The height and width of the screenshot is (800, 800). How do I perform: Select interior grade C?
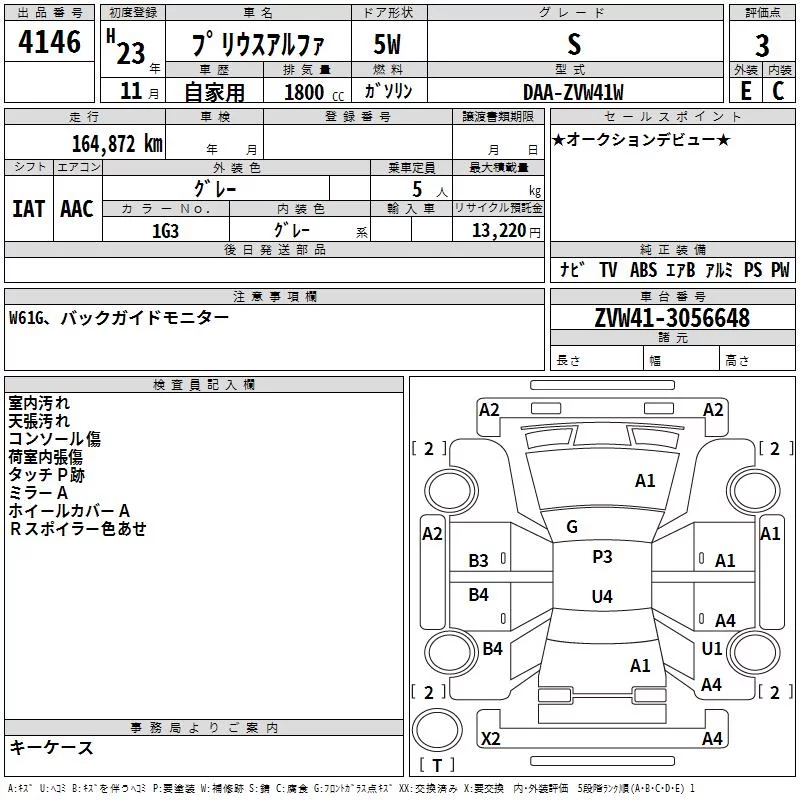click(x=778, y=90)
